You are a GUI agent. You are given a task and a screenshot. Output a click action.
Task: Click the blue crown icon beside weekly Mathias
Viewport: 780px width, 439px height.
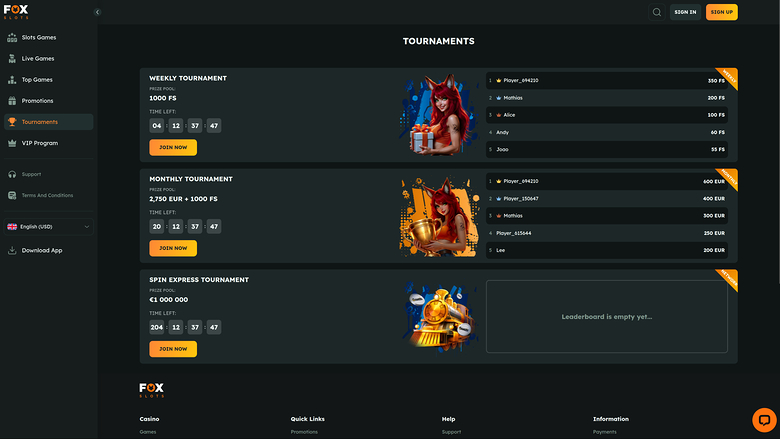point(498,98)
